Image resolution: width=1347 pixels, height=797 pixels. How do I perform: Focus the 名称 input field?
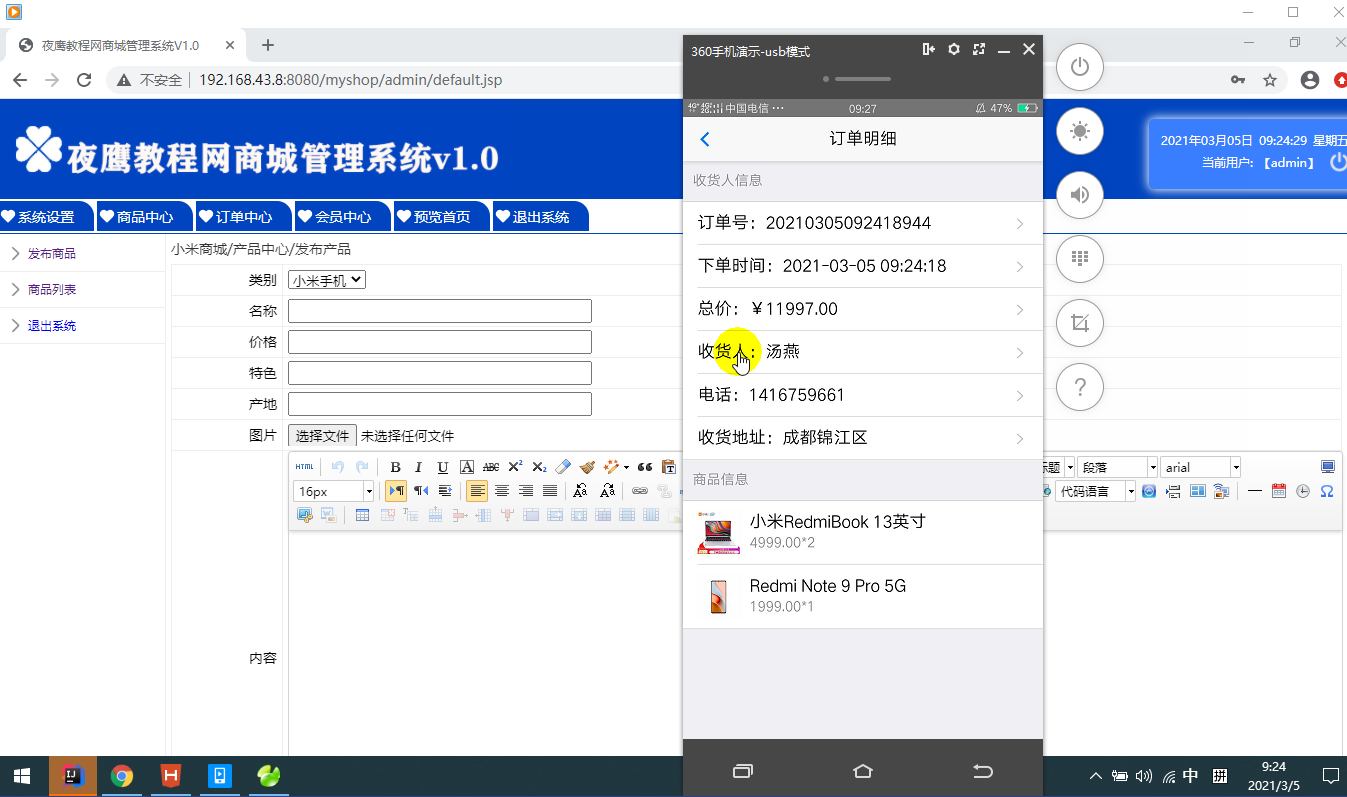(440, 311)
